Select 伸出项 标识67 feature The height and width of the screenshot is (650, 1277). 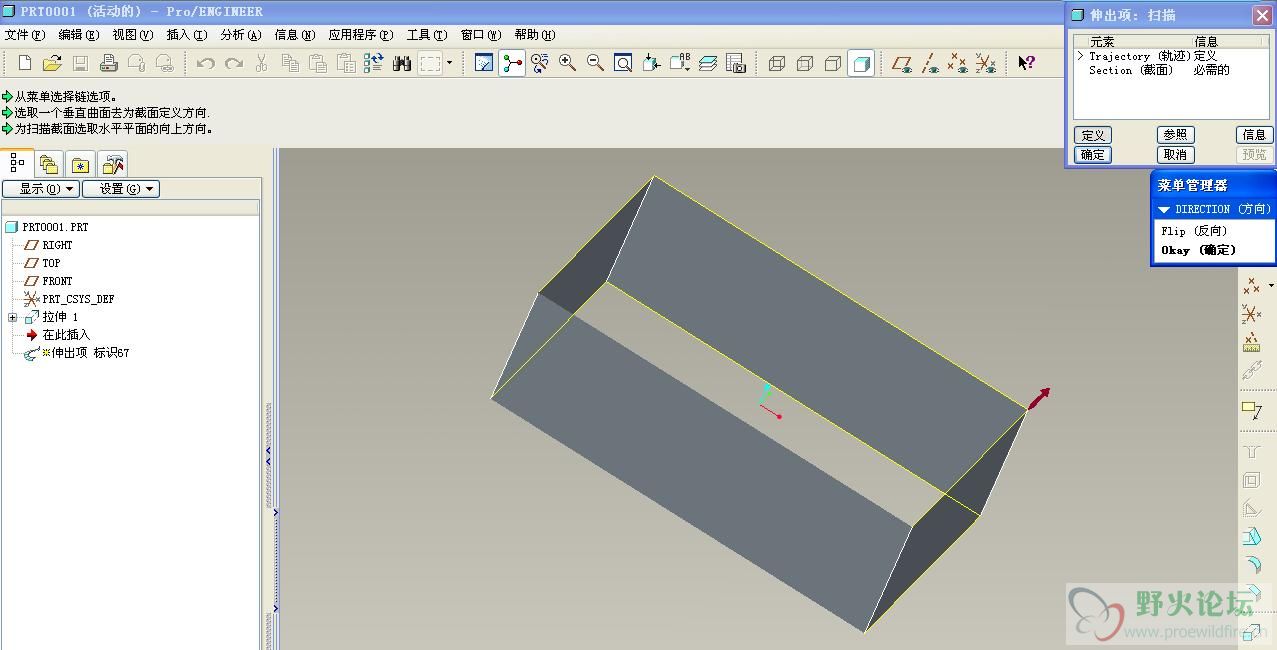(x=90, y=353)
